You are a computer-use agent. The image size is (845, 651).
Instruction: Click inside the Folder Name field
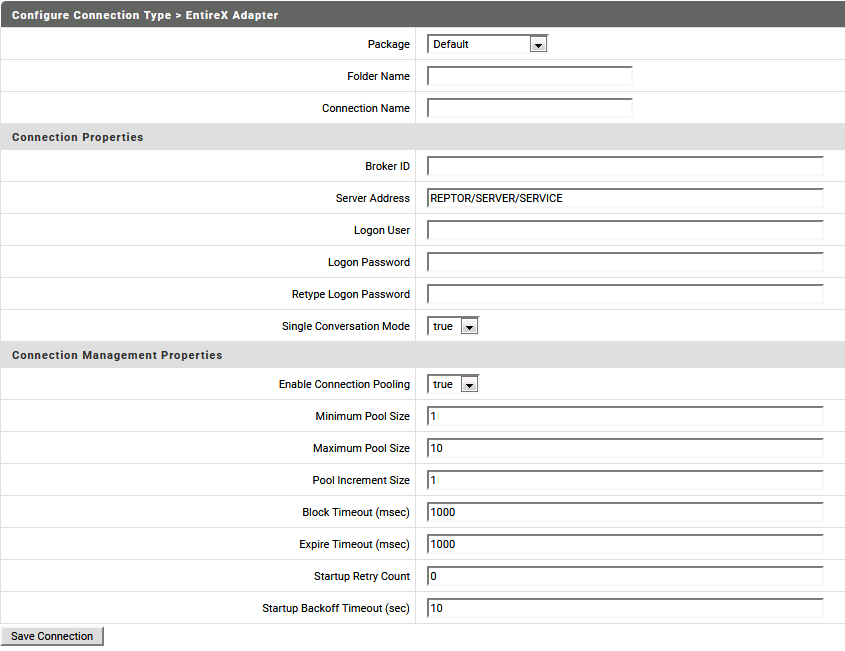529,75
